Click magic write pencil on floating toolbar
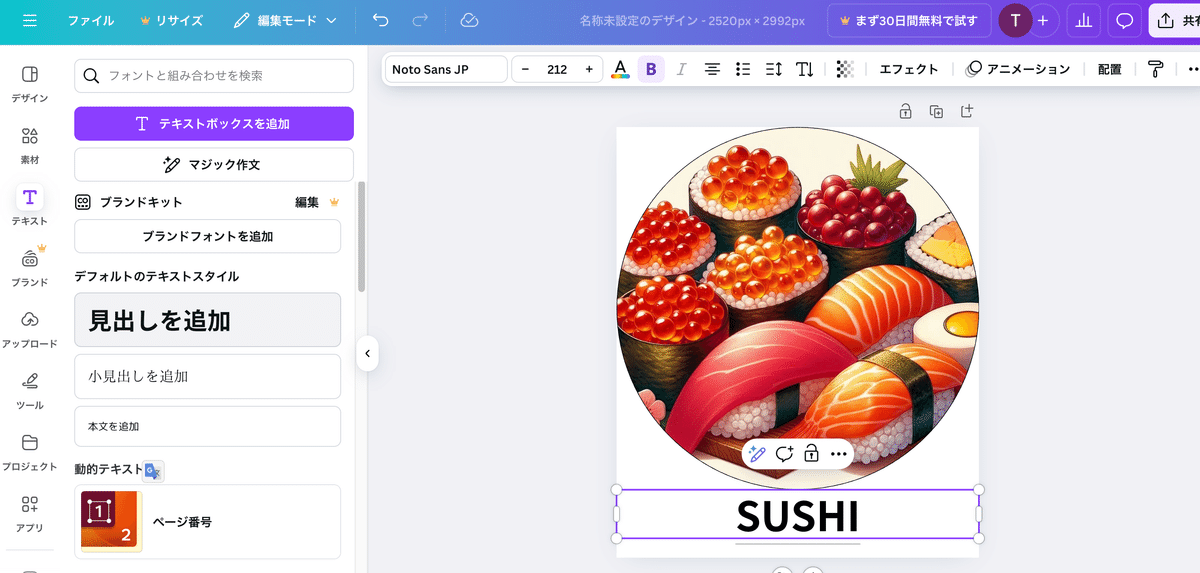The width and height of the screenshot is (1200, 573). (757, 454)
